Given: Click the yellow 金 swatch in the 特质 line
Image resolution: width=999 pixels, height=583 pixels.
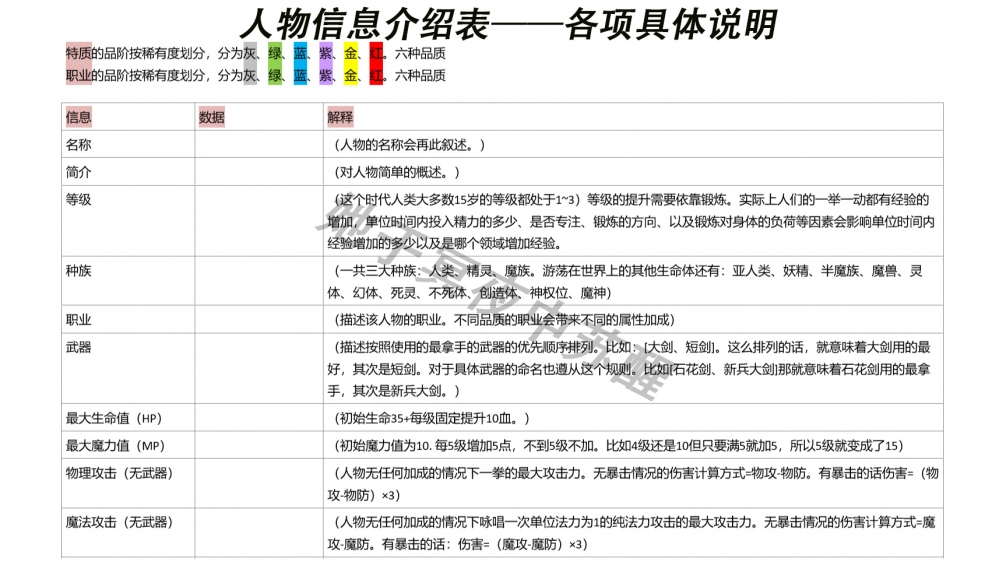Looking at the screenshot, I should click(x=351, y=54).
